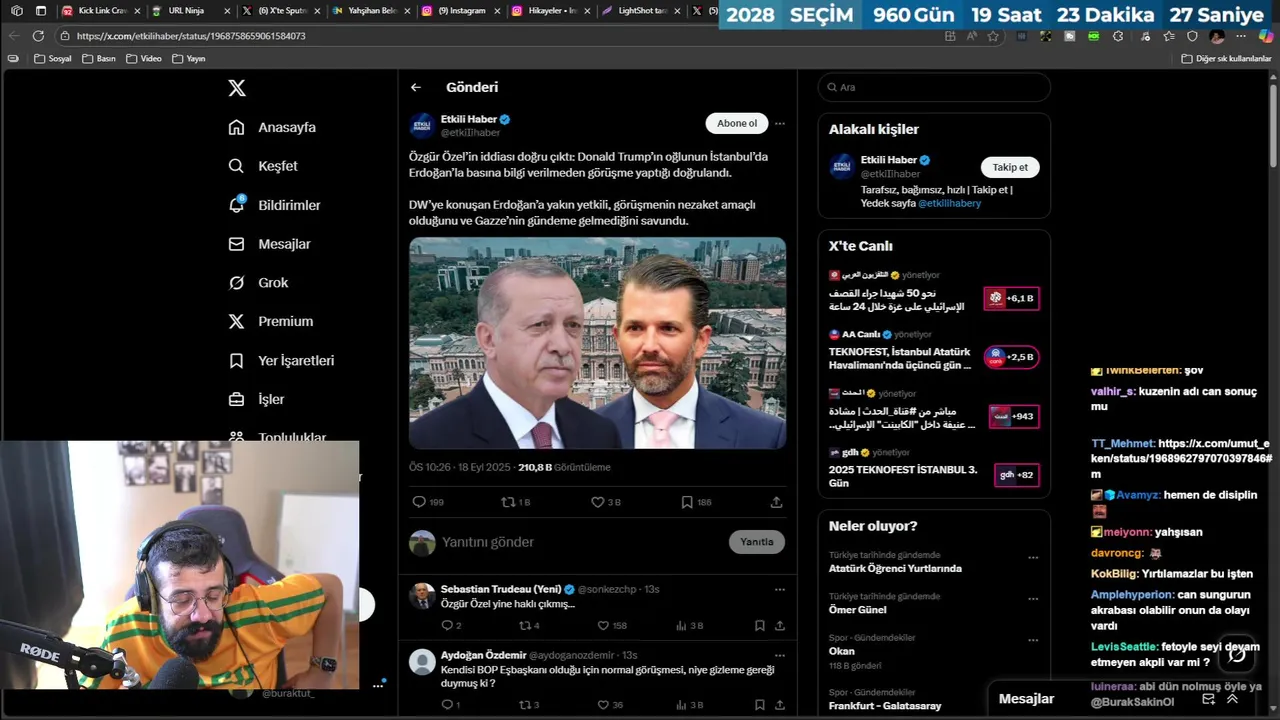Open the browser shield essentials icon

point(1192,36)
